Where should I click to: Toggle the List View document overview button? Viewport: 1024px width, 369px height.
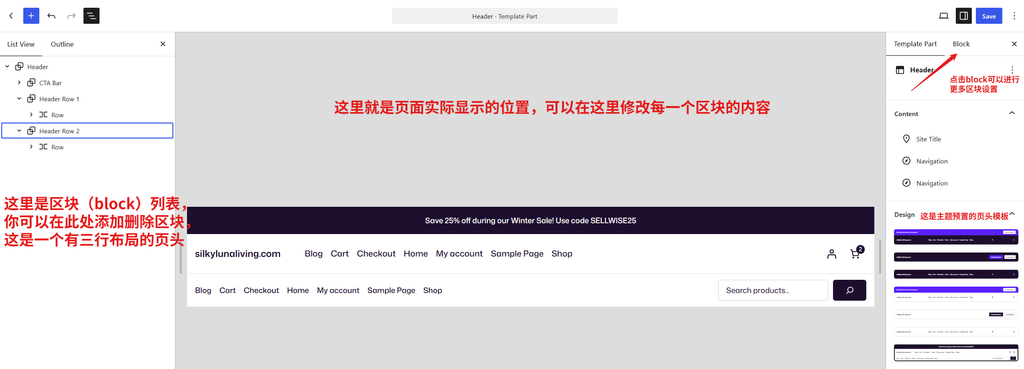click(91, 16)
